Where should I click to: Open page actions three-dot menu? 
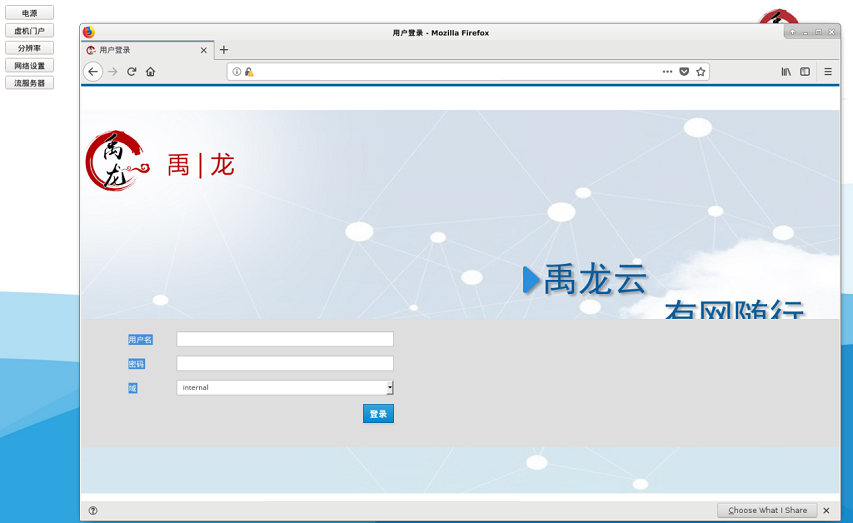(x=667, y=72)
